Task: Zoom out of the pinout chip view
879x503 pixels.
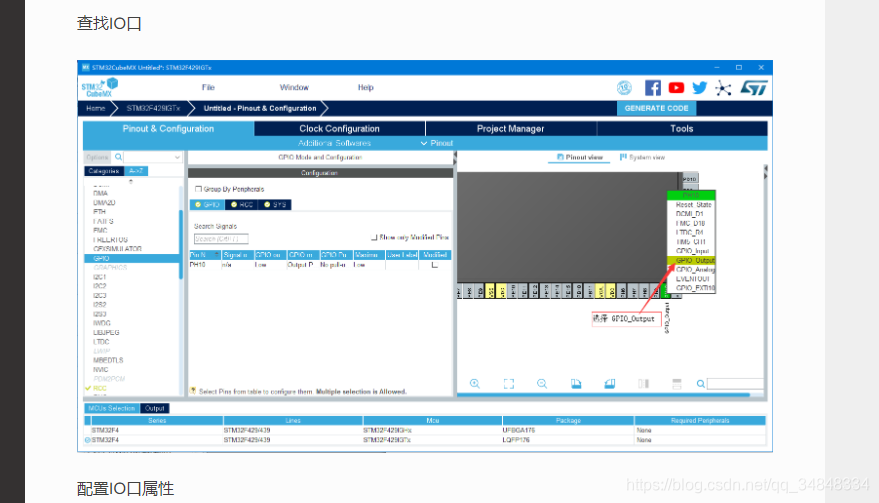Action: [542, 384]
